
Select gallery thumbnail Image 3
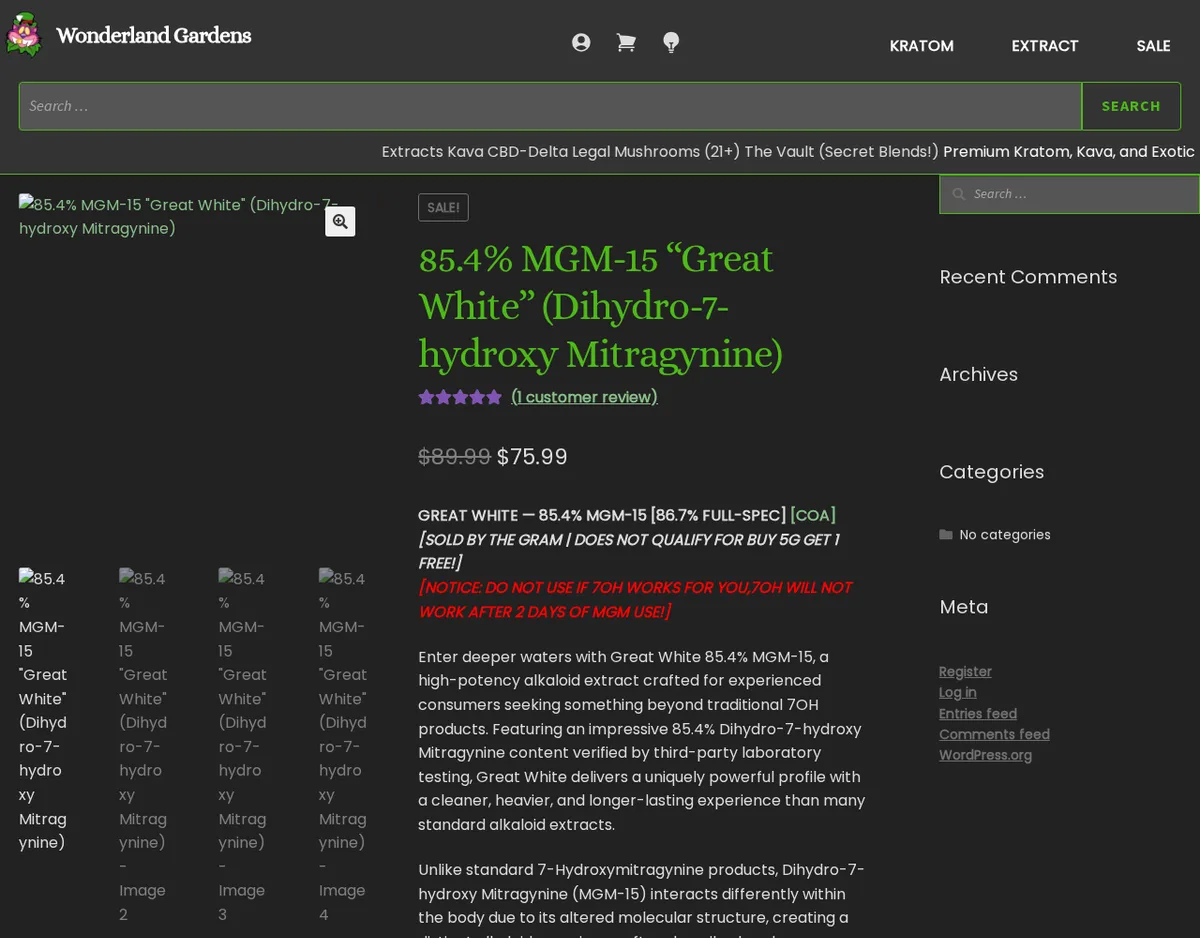pos(243,746)
